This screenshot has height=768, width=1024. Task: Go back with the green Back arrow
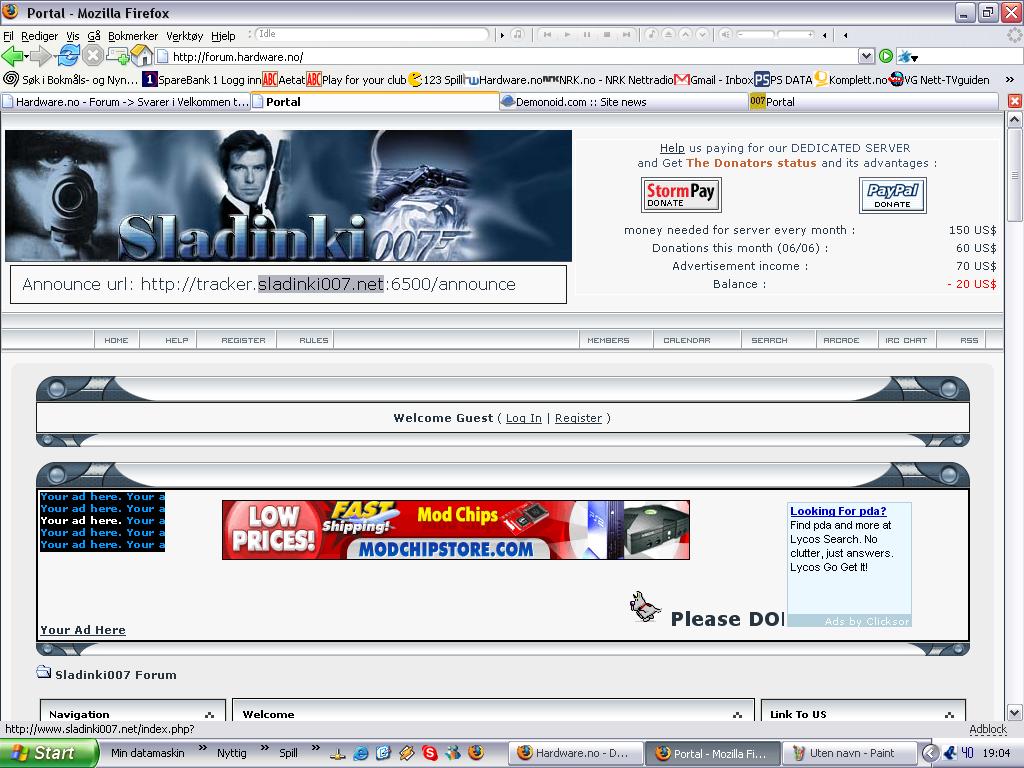pyautogui.click(x=10, y=57)
